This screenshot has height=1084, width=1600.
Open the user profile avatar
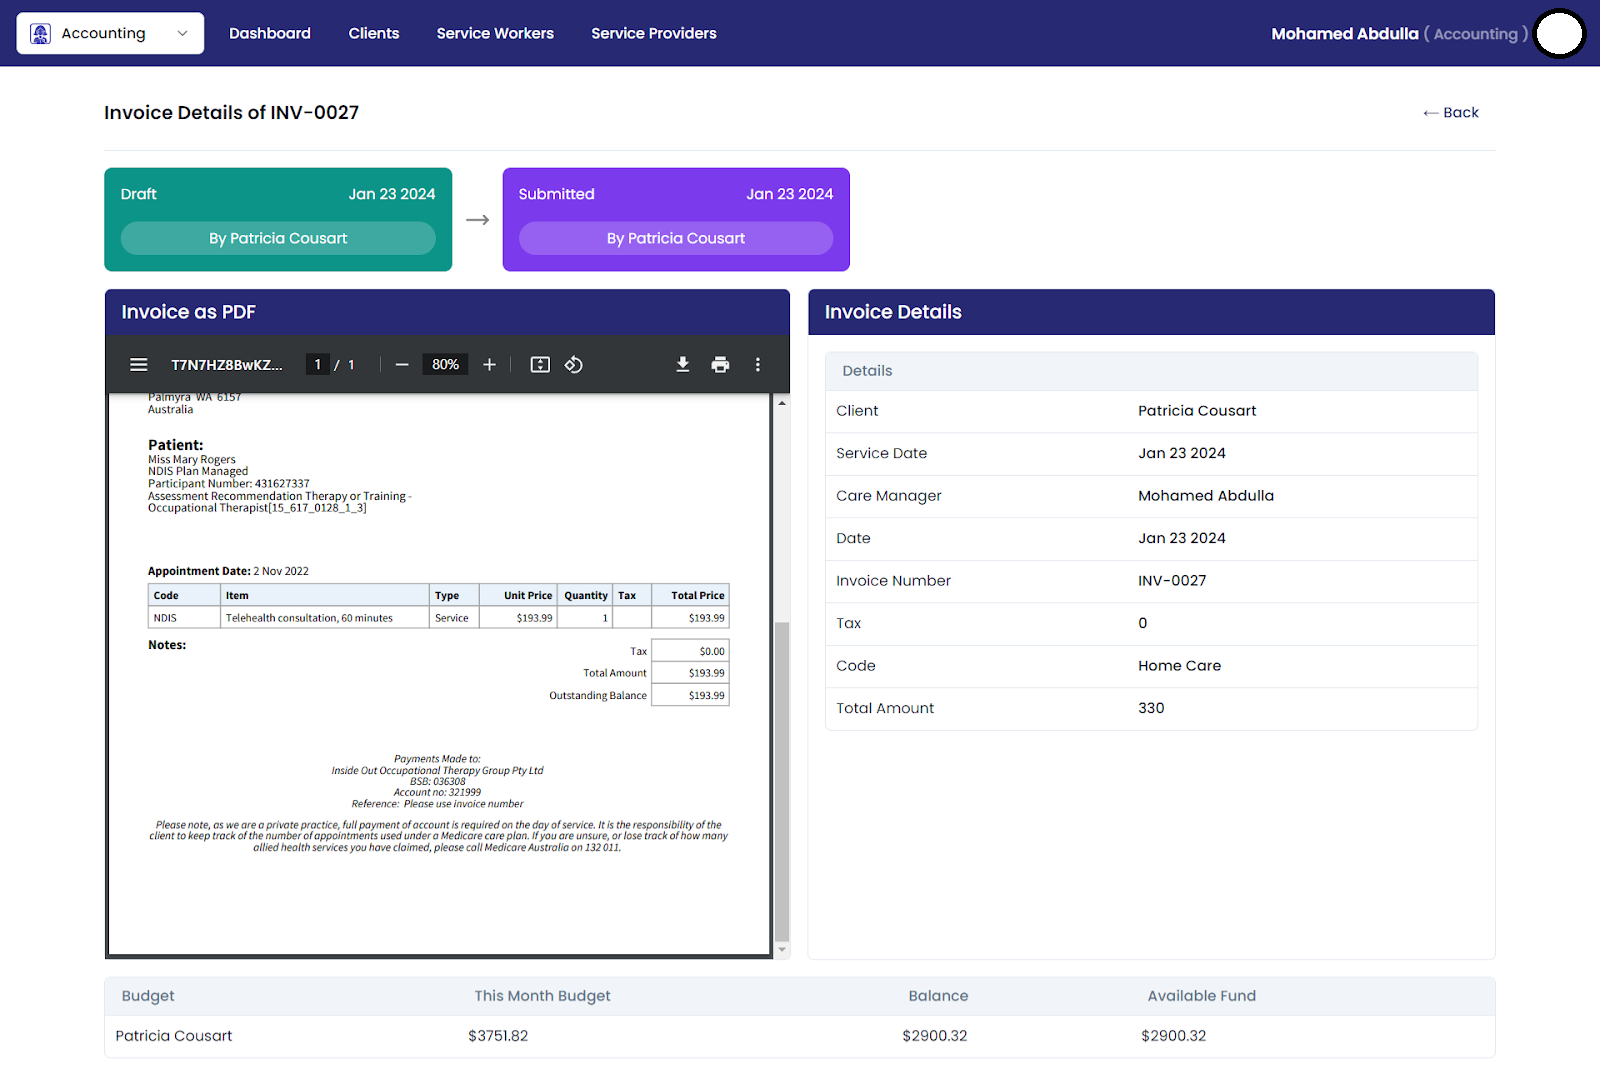click(1559, 34)
